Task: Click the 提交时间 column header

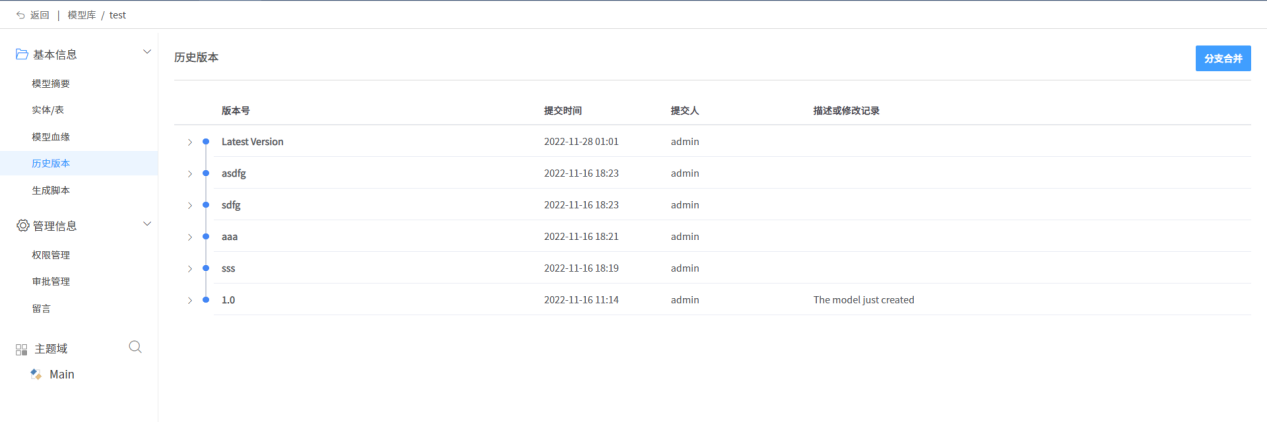Action: coord(563,110)
